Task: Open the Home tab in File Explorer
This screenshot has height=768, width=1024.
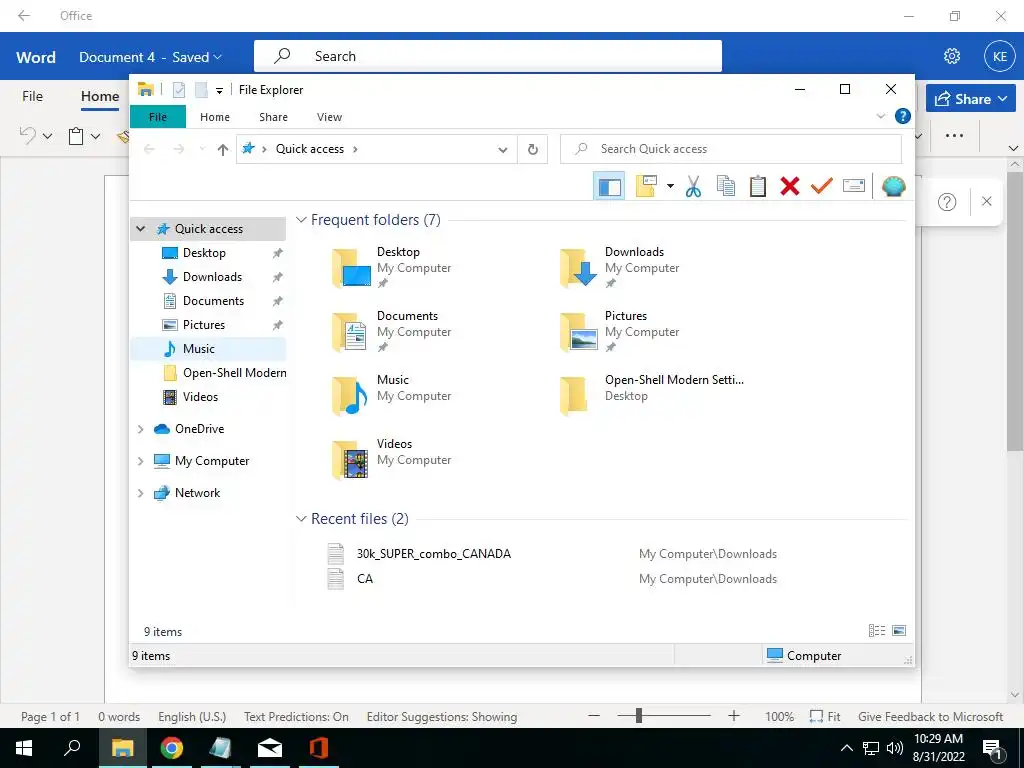Action: 215,117
